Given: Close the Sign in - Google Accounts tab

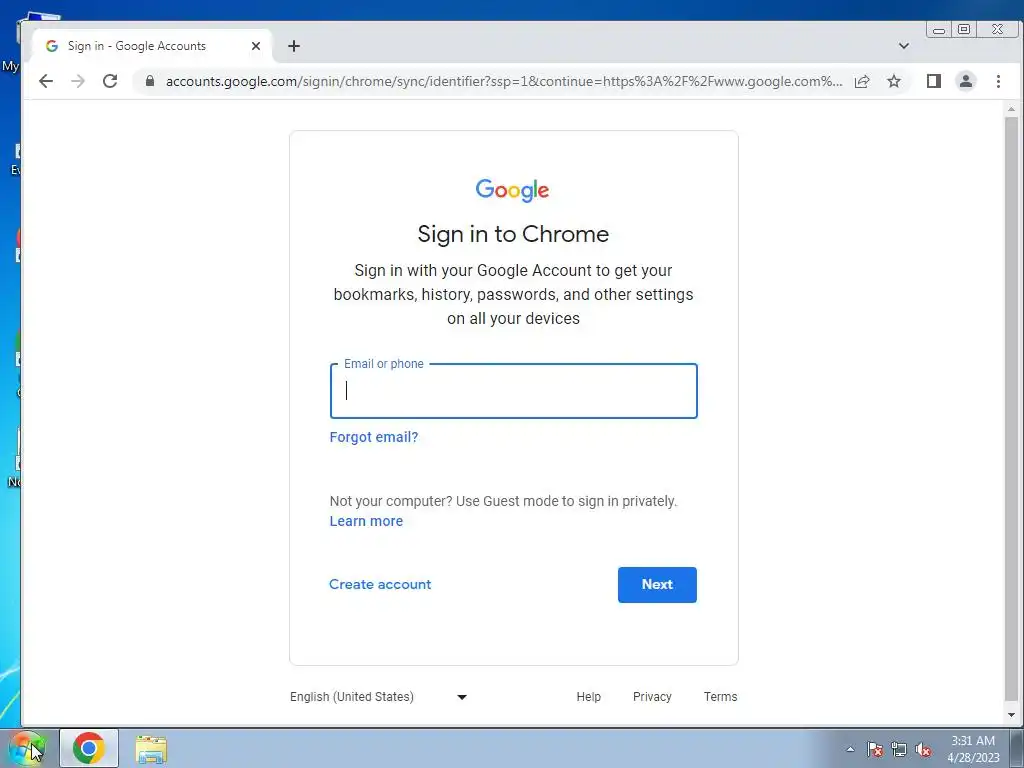Looking at the screenshot, I should click(256, 46).
